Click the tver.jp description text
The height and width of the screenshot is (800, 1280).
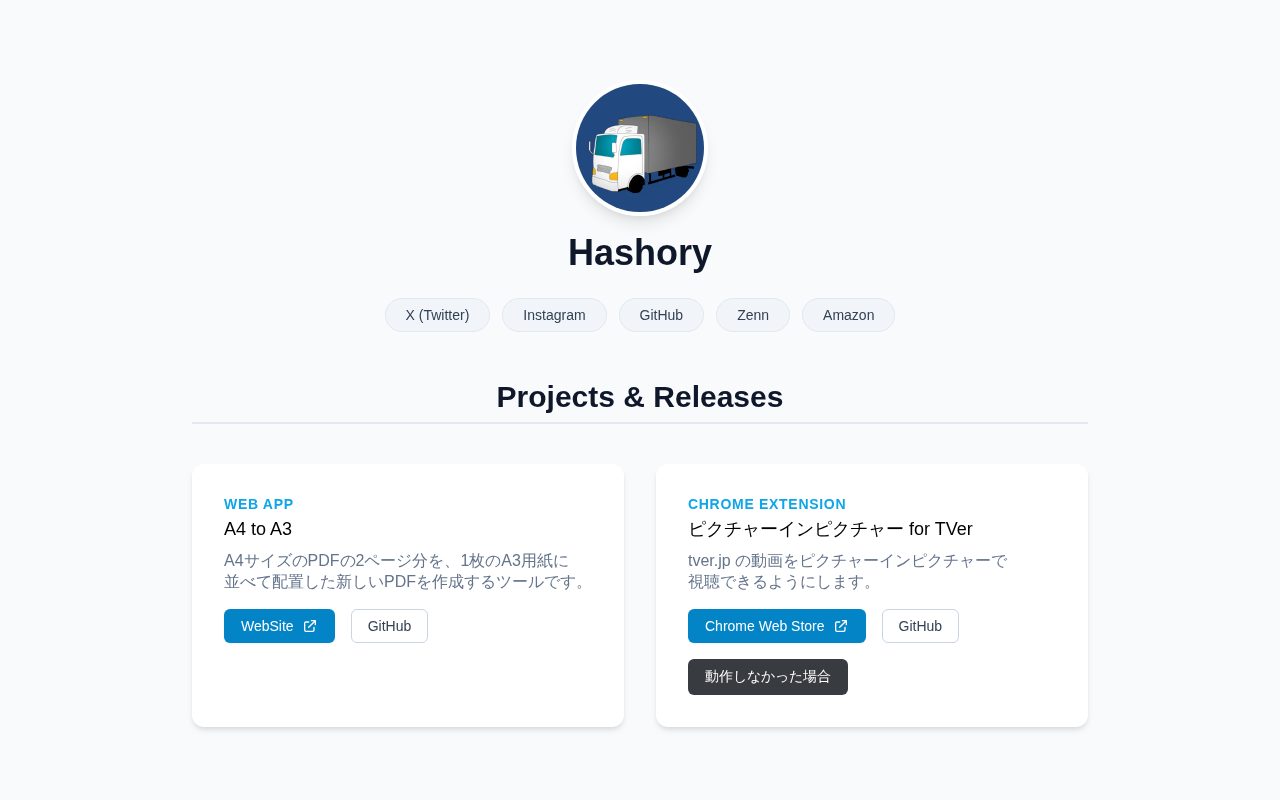pos(847,571)
